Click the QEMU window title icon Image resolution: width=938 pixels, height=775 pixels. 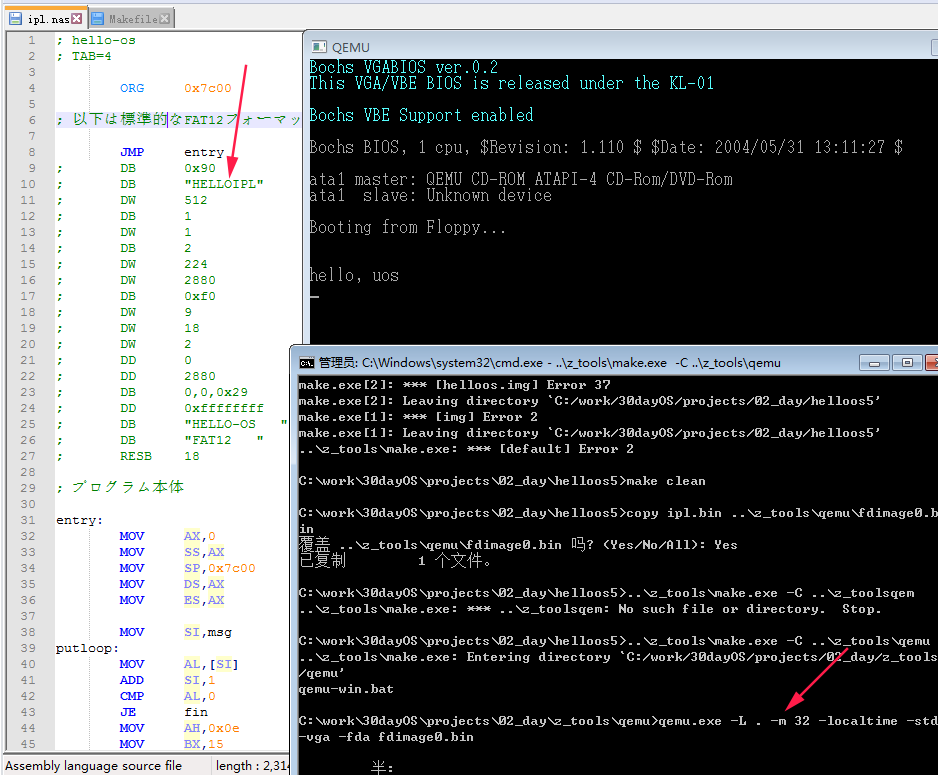pos(319,47)
